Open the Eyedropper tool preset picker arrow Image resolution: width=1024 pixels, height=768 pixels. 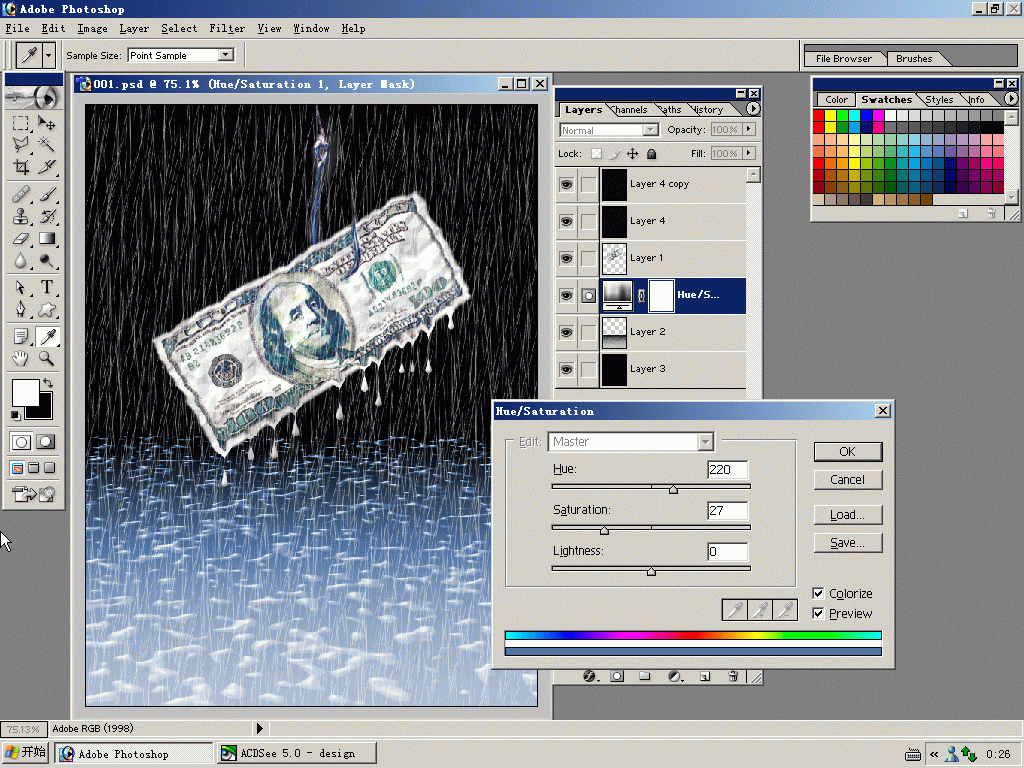tap(48, 56)
